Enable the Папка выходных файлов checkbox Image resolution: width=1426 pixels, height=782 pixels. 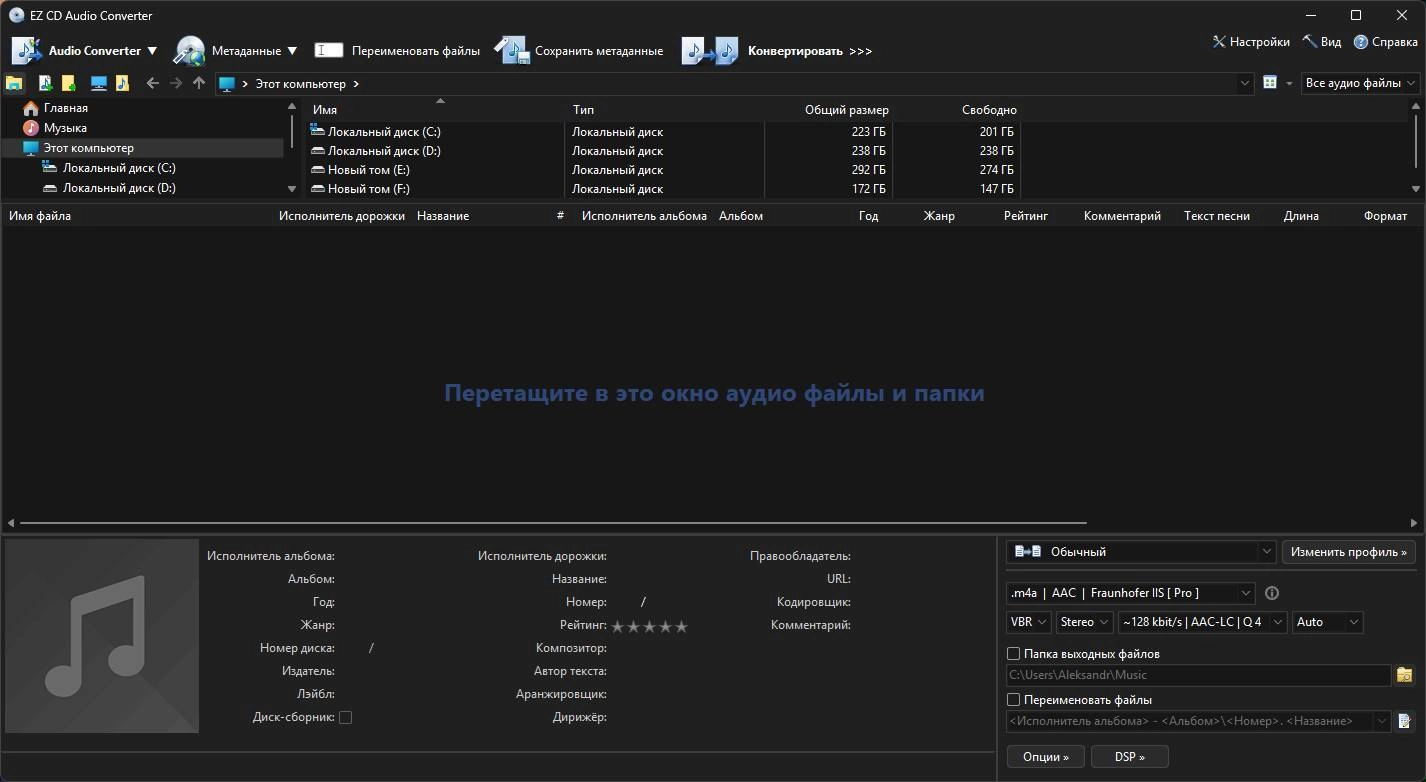(1014, 654)
